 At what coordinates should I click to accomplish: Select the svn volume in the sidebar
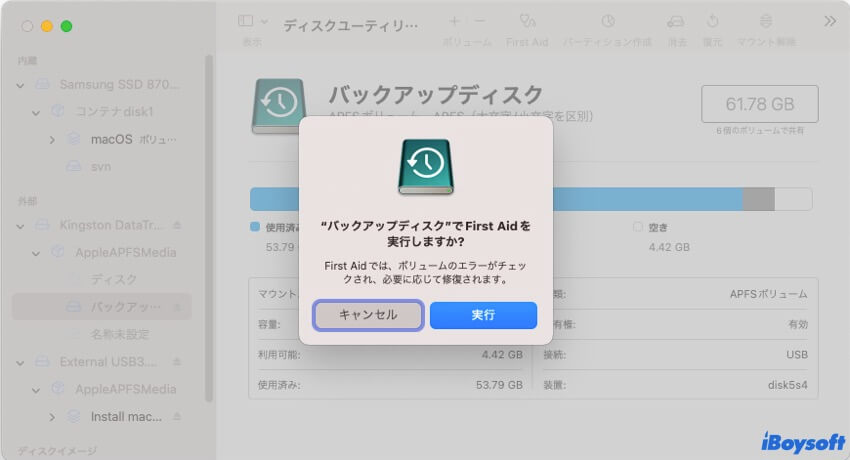101,166
